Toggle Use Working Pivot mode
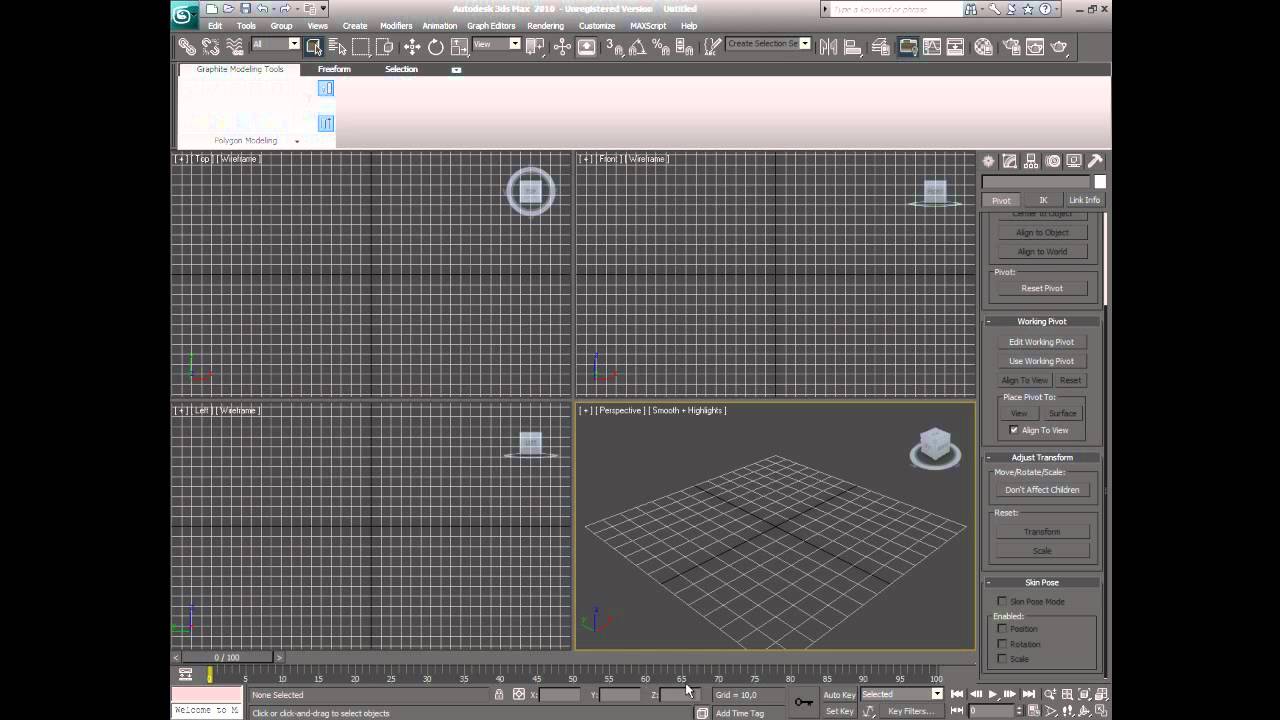Image resolution: width=1280 pixels, height=720 pixels. point(1041,361)
